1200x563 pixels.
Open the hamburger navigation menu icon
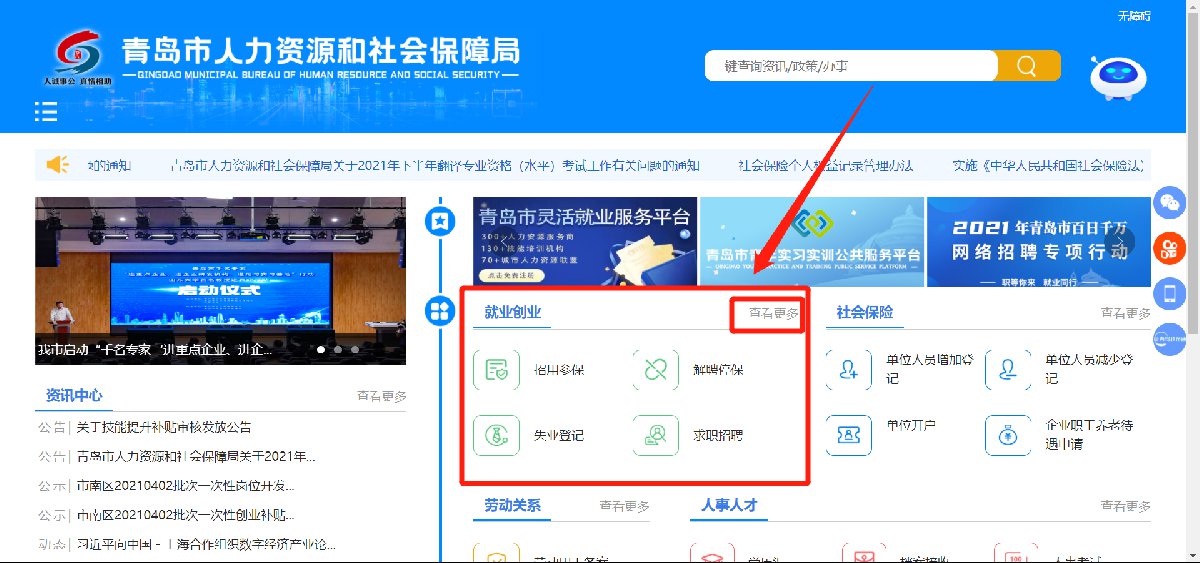46,112
